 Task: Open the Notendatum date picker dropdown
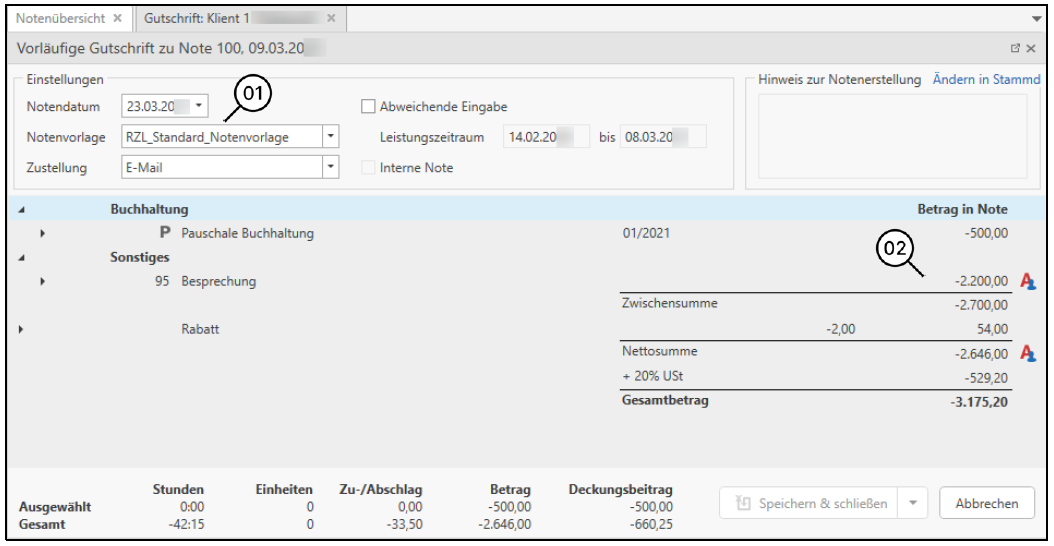[199, 106]
